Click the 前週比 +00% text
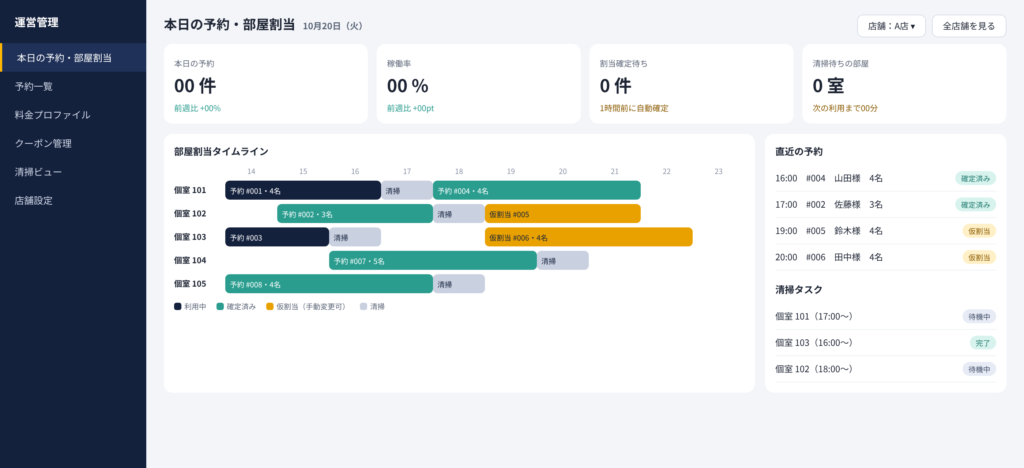This screenshot has width=1024, height=468. click(x=197, y=108)
